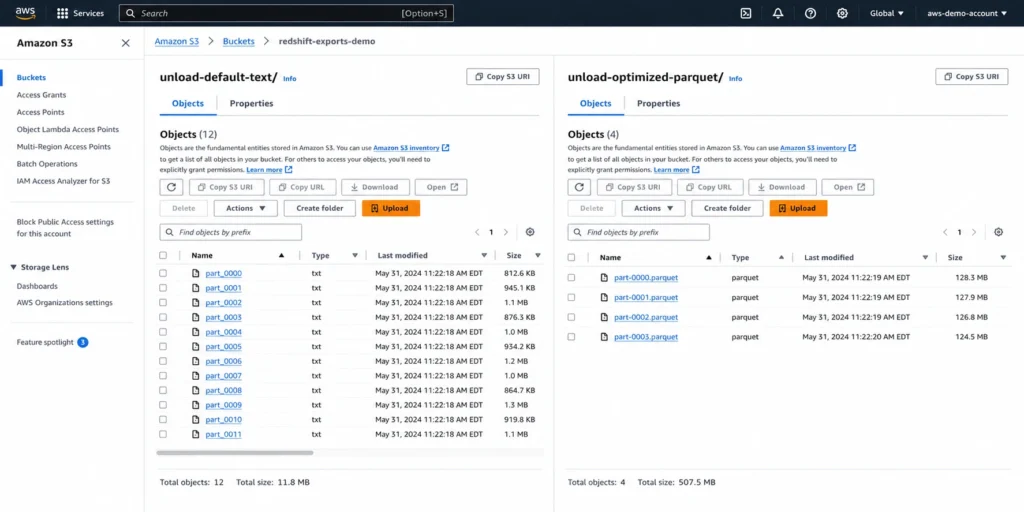Refresh the unload-default-text object list
The width and height of the screenshot is (1024, 512).
(171, 187)
